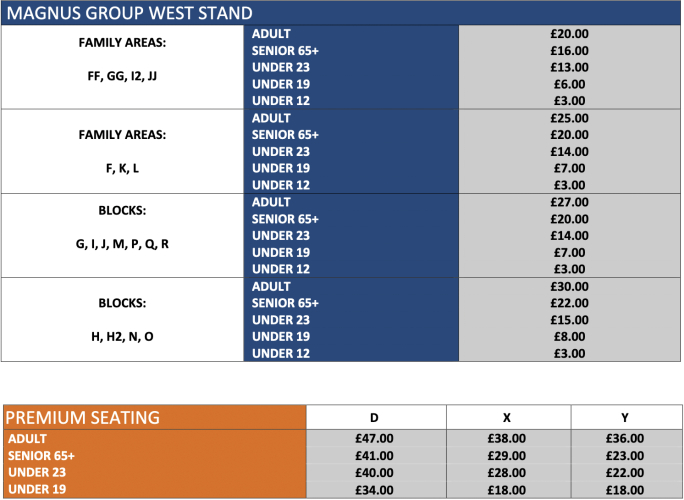This screenshot has height=500, width=684.
Task: Select Blocks G, I, J, M, P, Q, R cell
Action: pos(122,236)
